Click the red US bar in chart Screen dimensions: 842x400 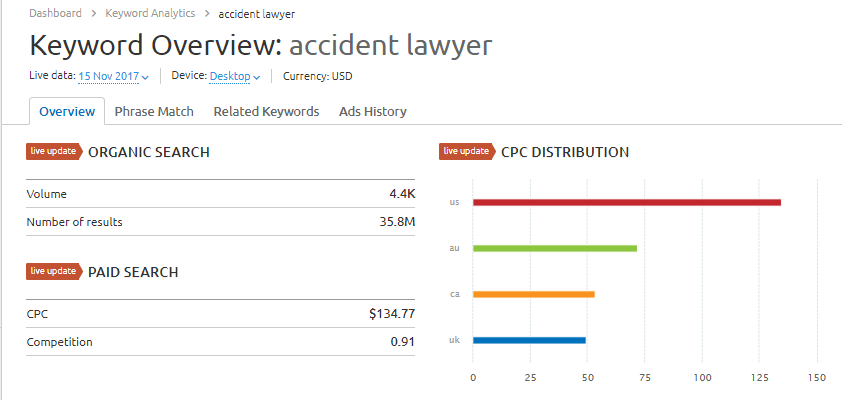[x=627, y=202]
